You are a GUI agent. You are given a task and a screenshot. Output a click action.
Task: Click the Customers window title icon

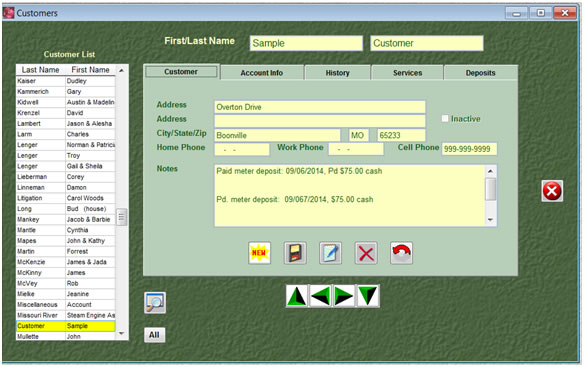pyautogui.click(x=9, y=13)
